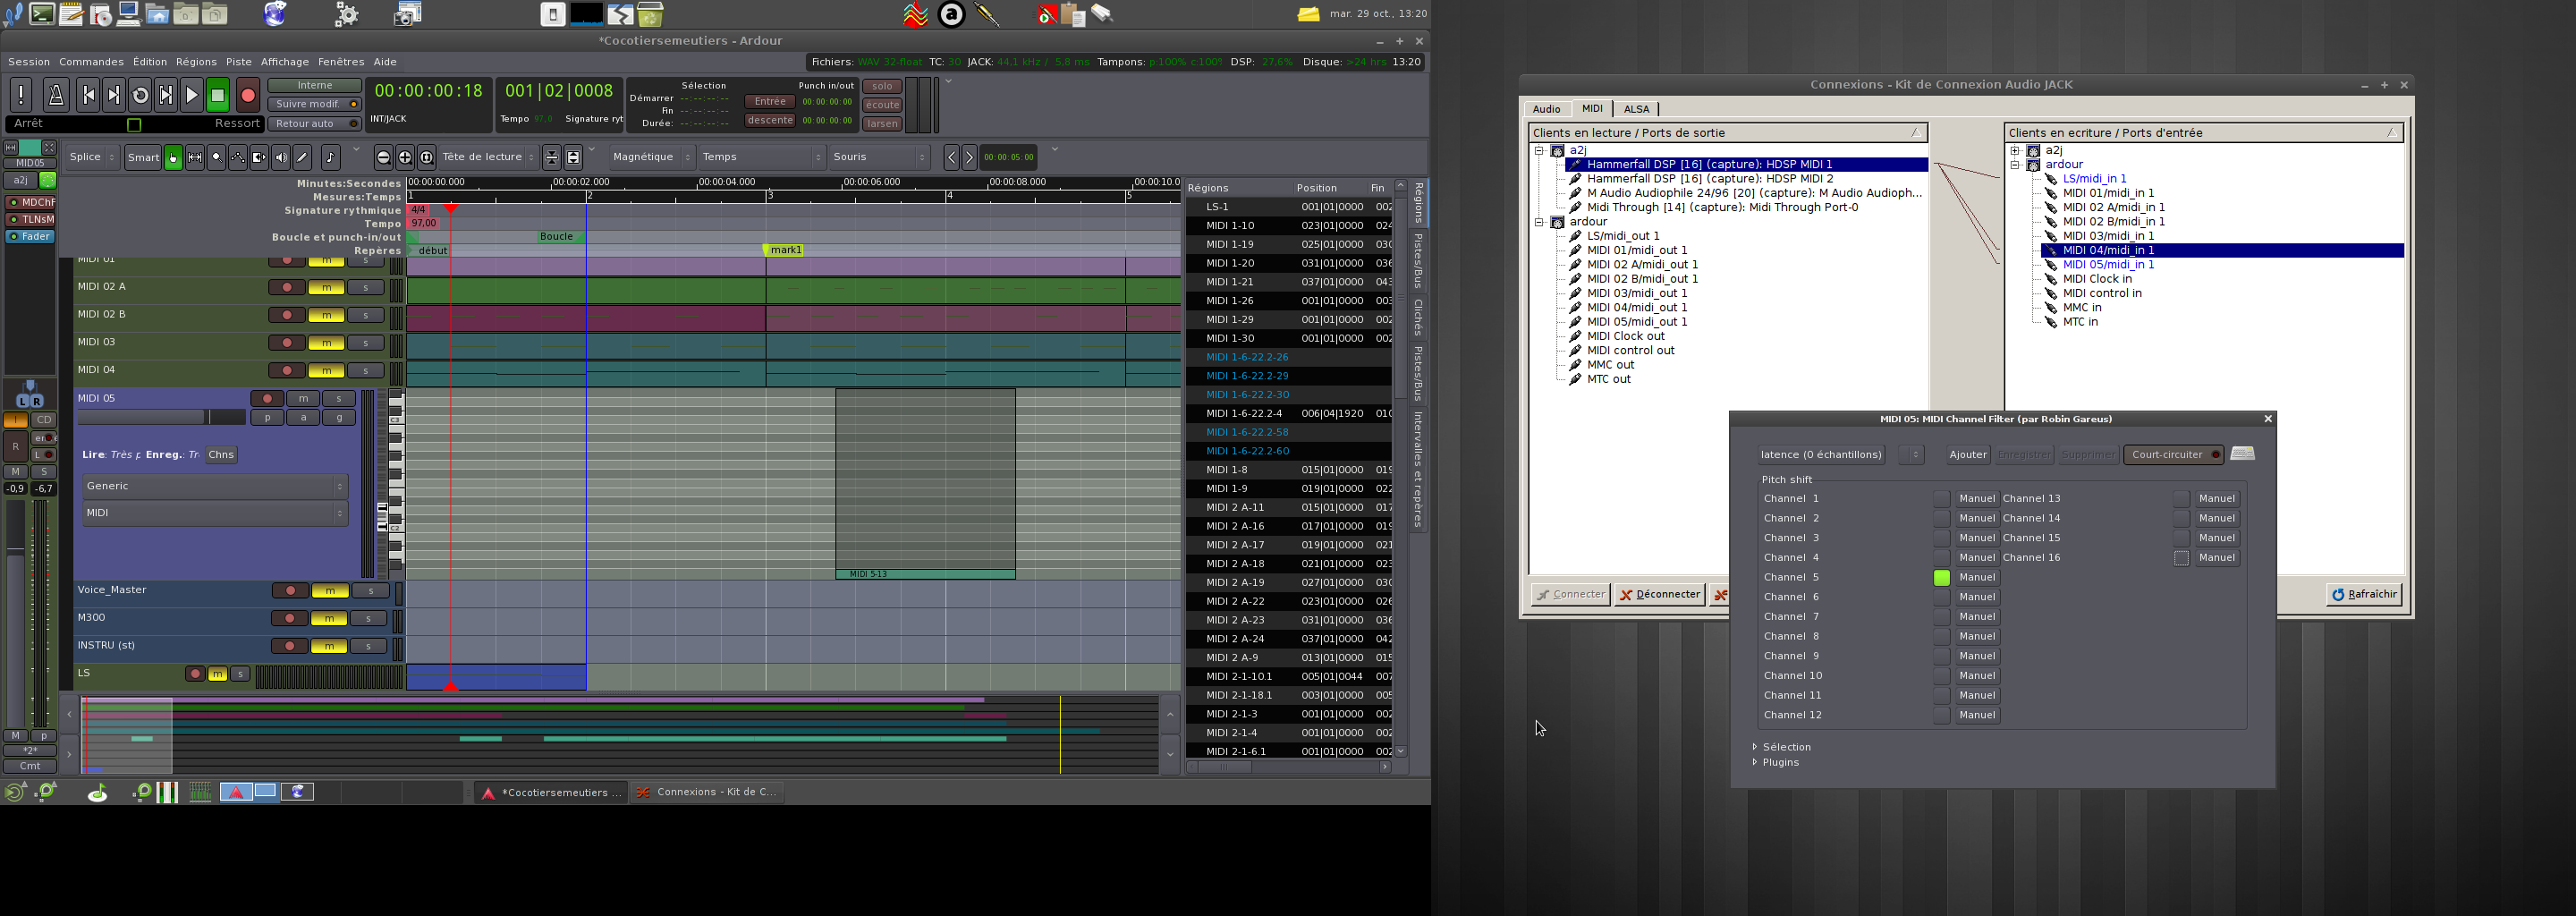This screenshot has width=2576, height=916.
Task: Open the Fenêtres menu
Action: [x=341, y=62]
